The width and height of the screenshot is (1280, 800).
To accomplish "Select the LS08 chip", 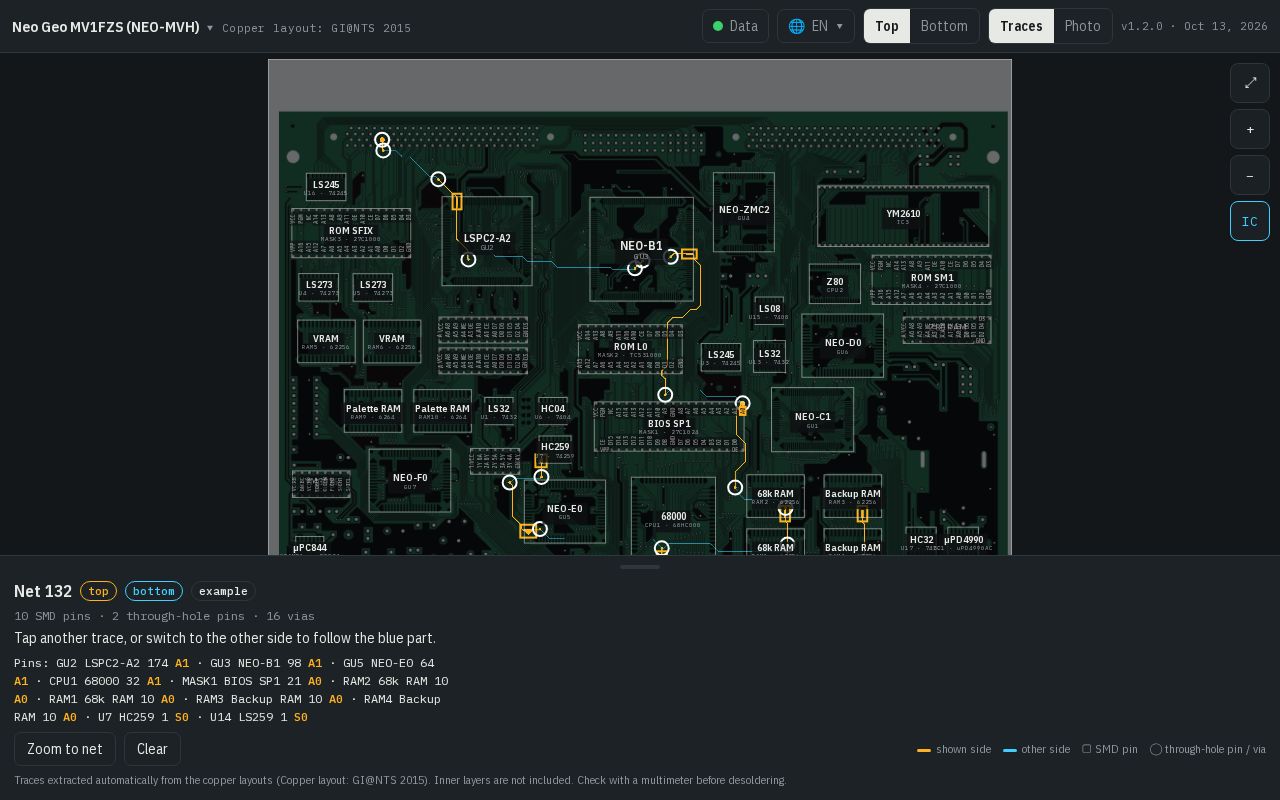I will click(769, 311).
